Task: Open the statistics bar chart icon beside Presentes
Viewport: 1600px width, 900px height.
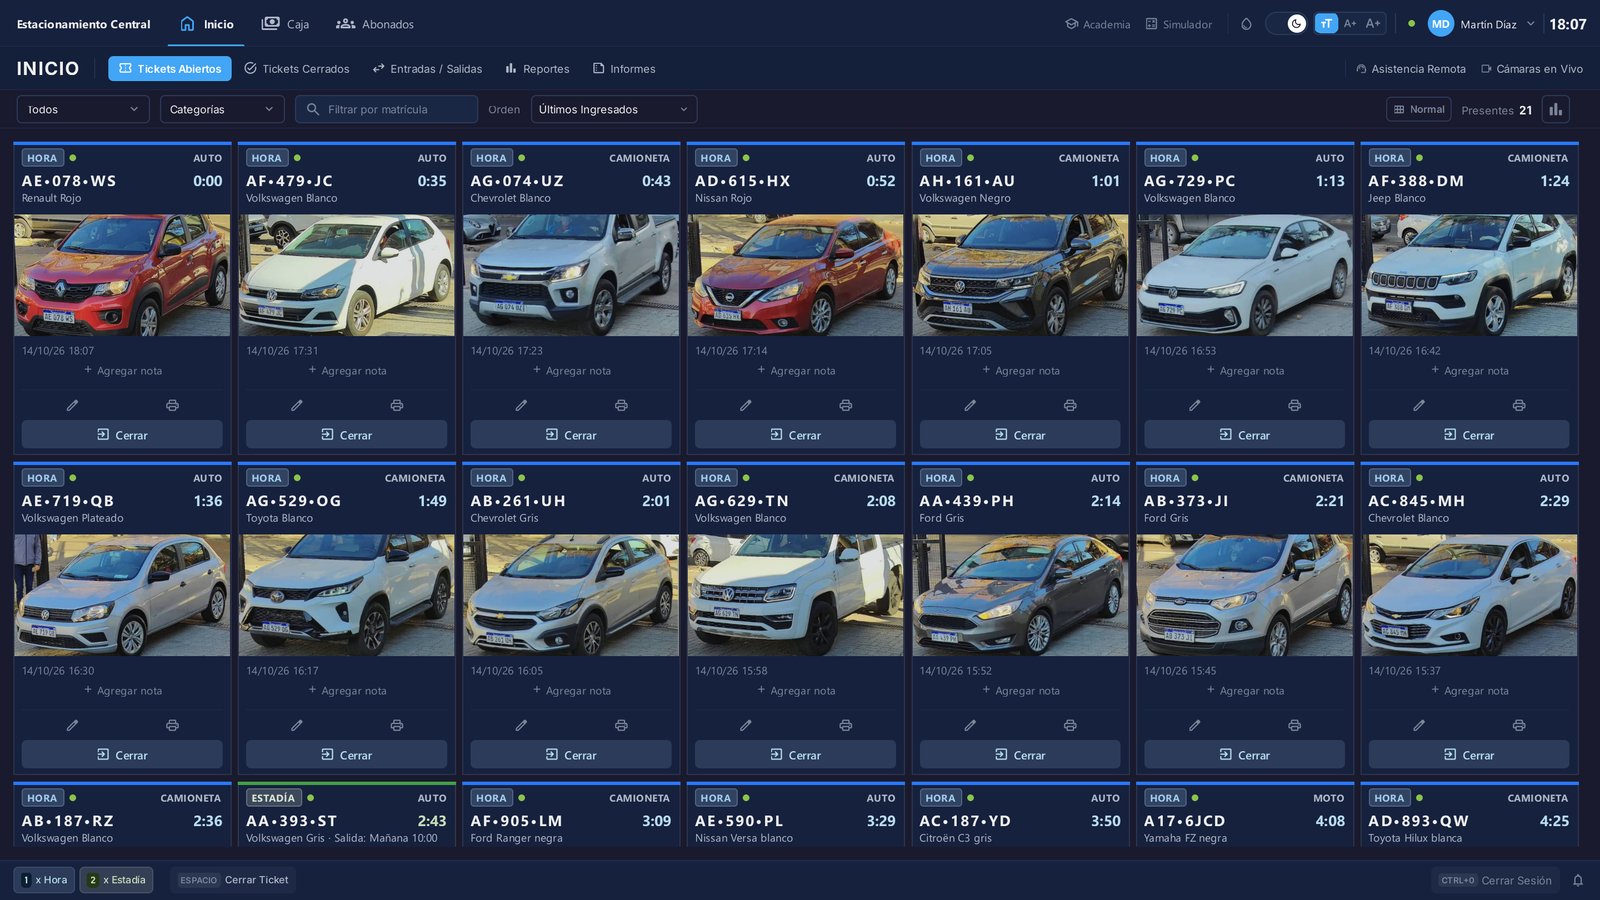Action: pyautogui.click(x=1555, y=109)
